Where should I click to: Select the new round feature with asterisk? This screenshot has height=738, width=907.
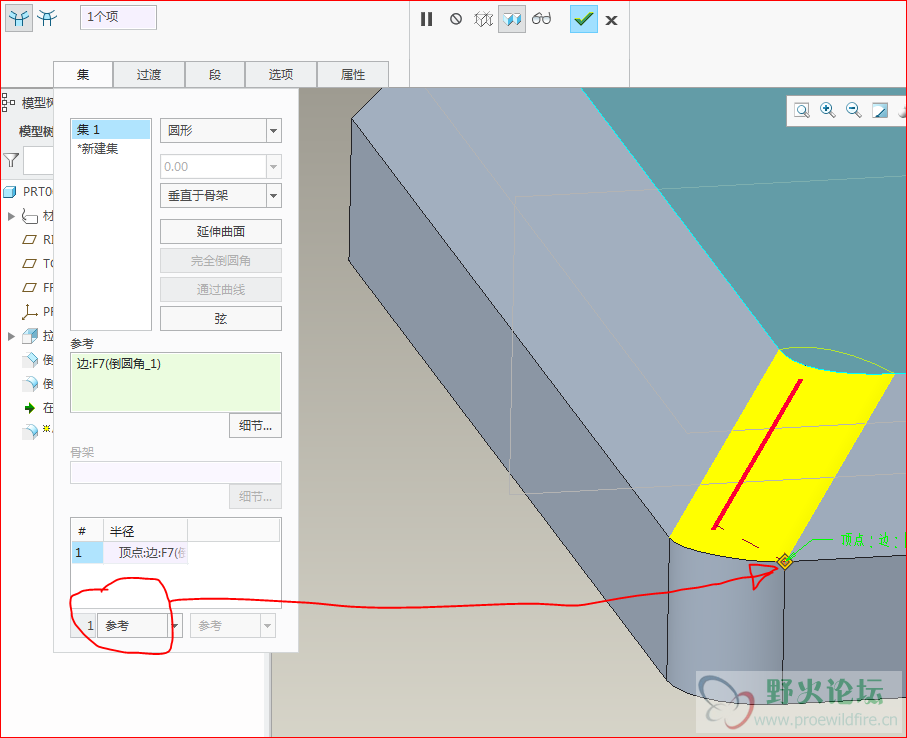coord(38,431)
